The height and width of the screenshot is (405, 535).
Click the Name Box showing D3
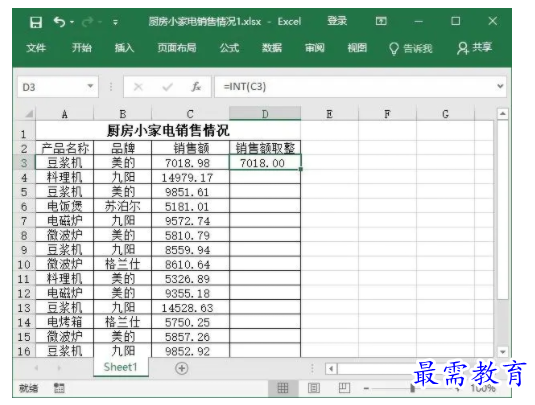pyautogui.click(x=51, y=87)
